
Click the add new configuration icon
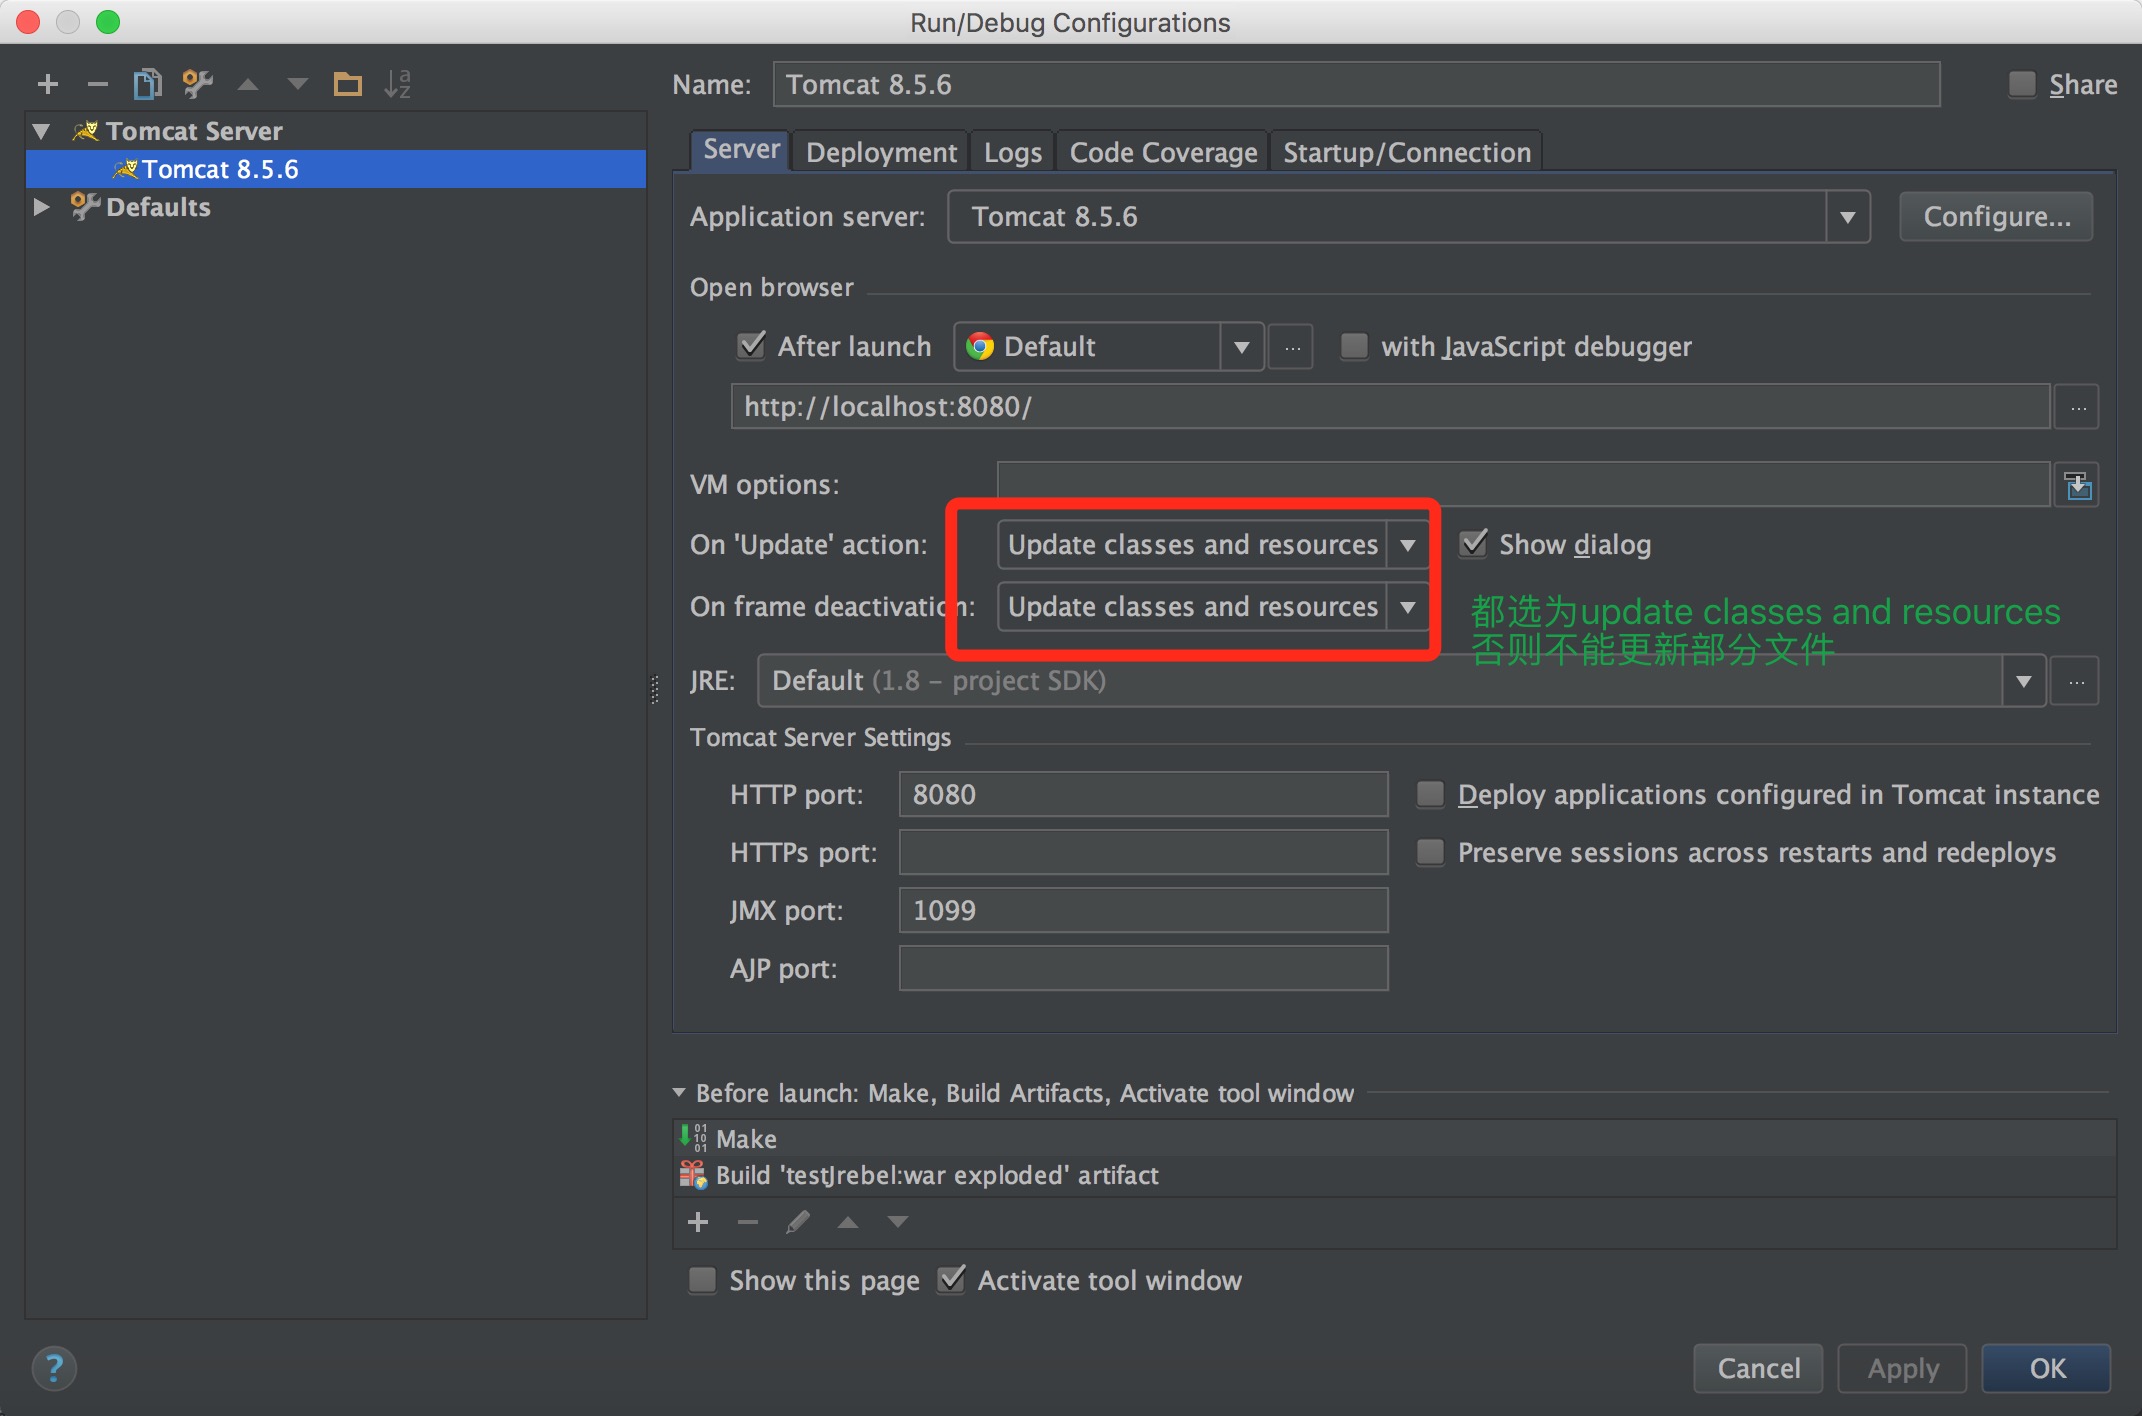coord(47,84)
